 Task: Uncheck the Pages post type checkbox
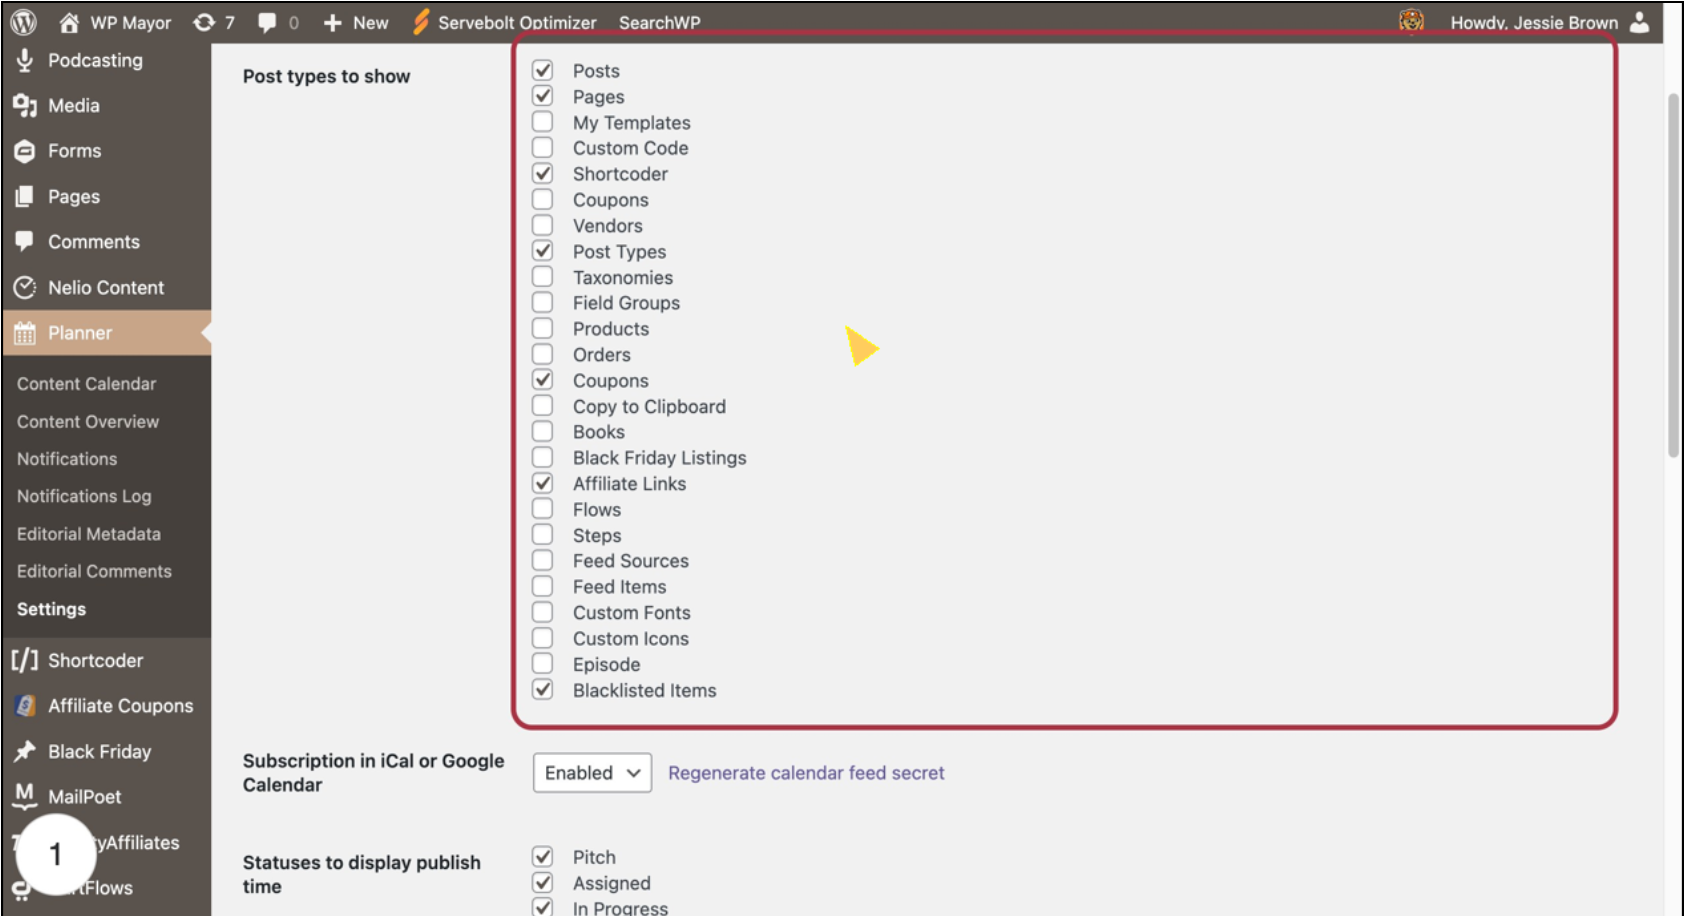coord(542,96)
